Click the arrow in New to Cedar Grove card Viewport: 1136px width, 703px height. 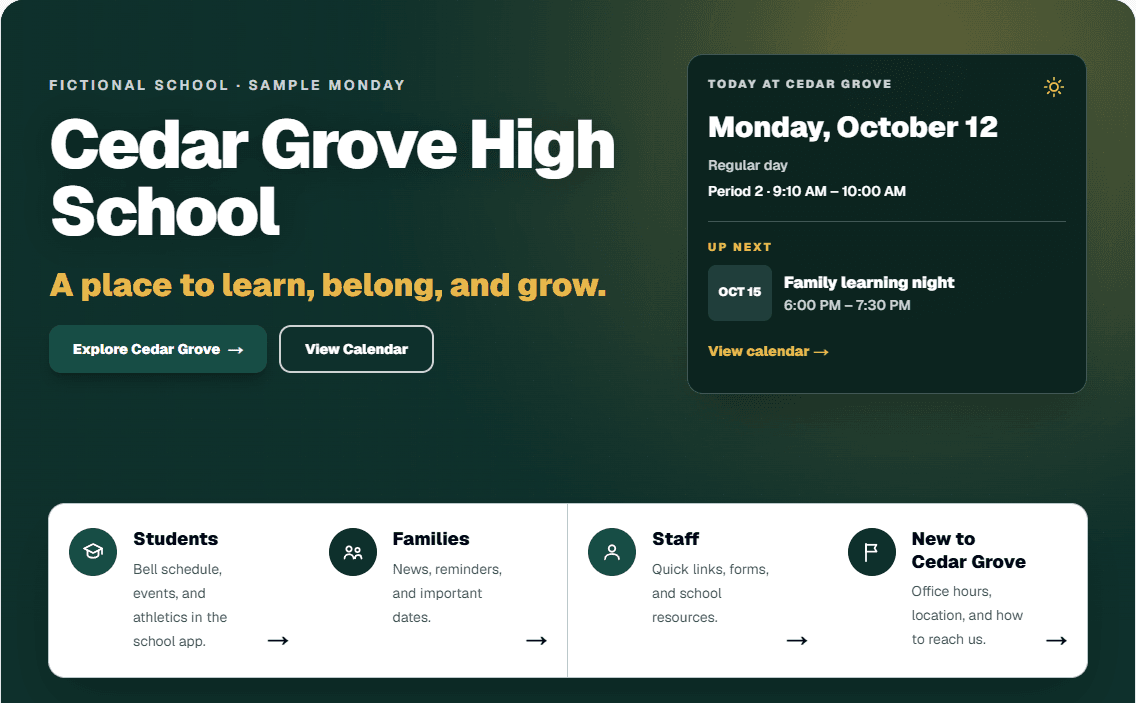1056,640
